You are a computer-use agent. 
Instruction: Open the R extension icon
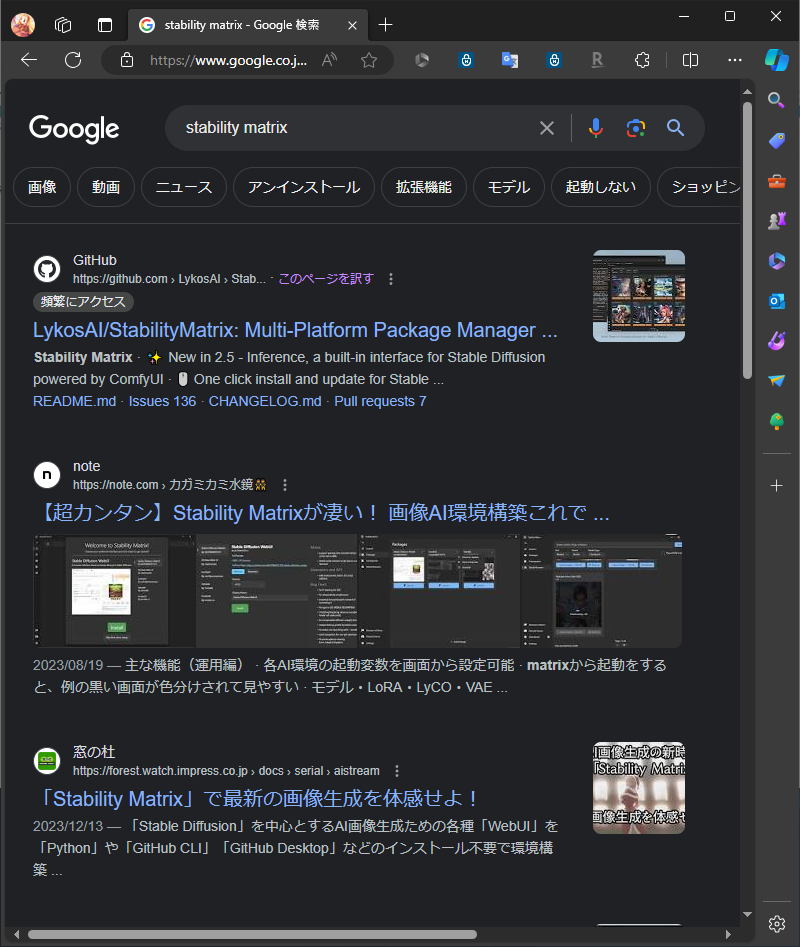tap(597, 60)
